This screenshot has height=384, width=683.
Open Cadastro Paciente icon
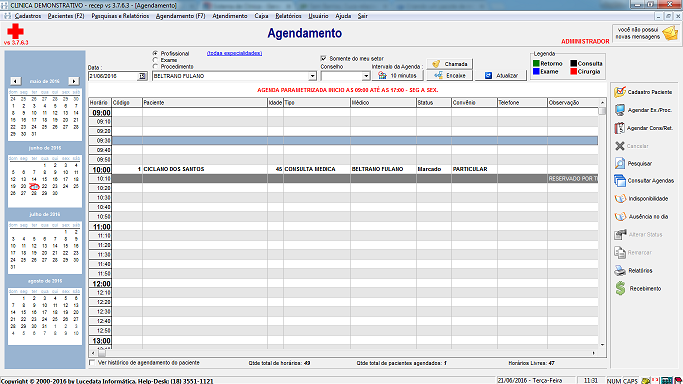pyautogui.click(x=620, y=92)
